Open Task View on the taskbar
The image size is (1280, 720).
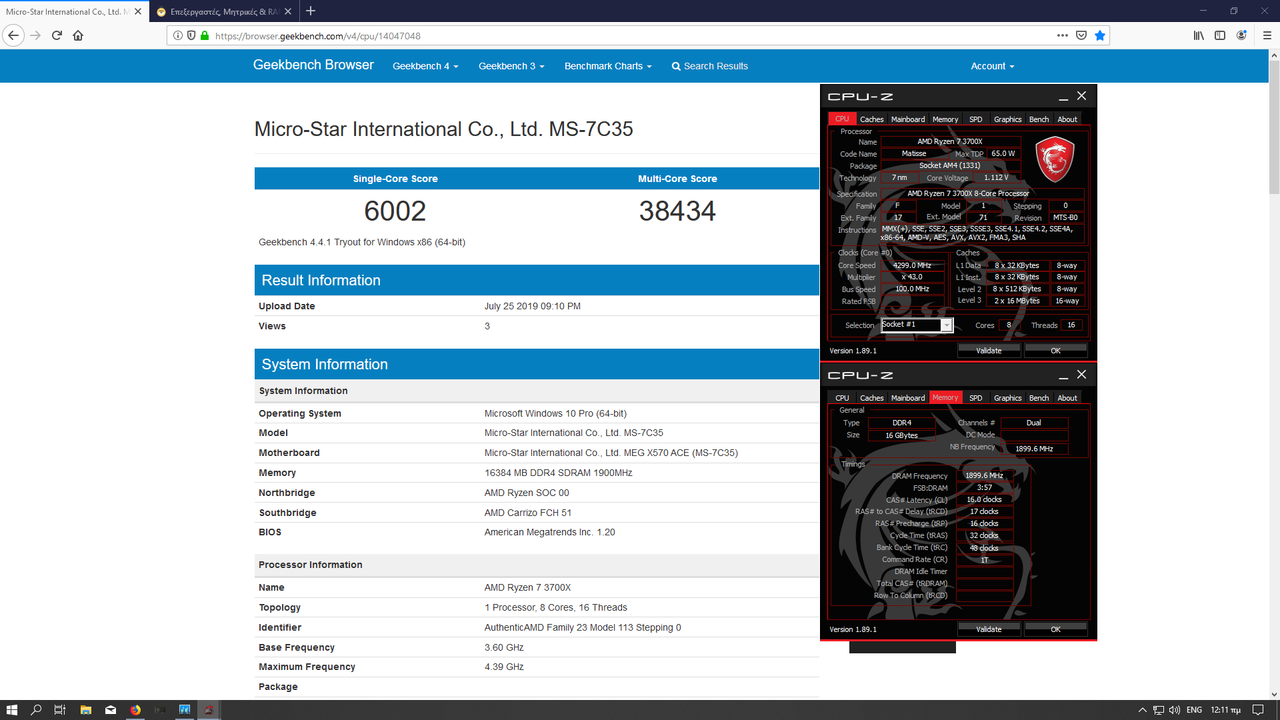point(60,710)
